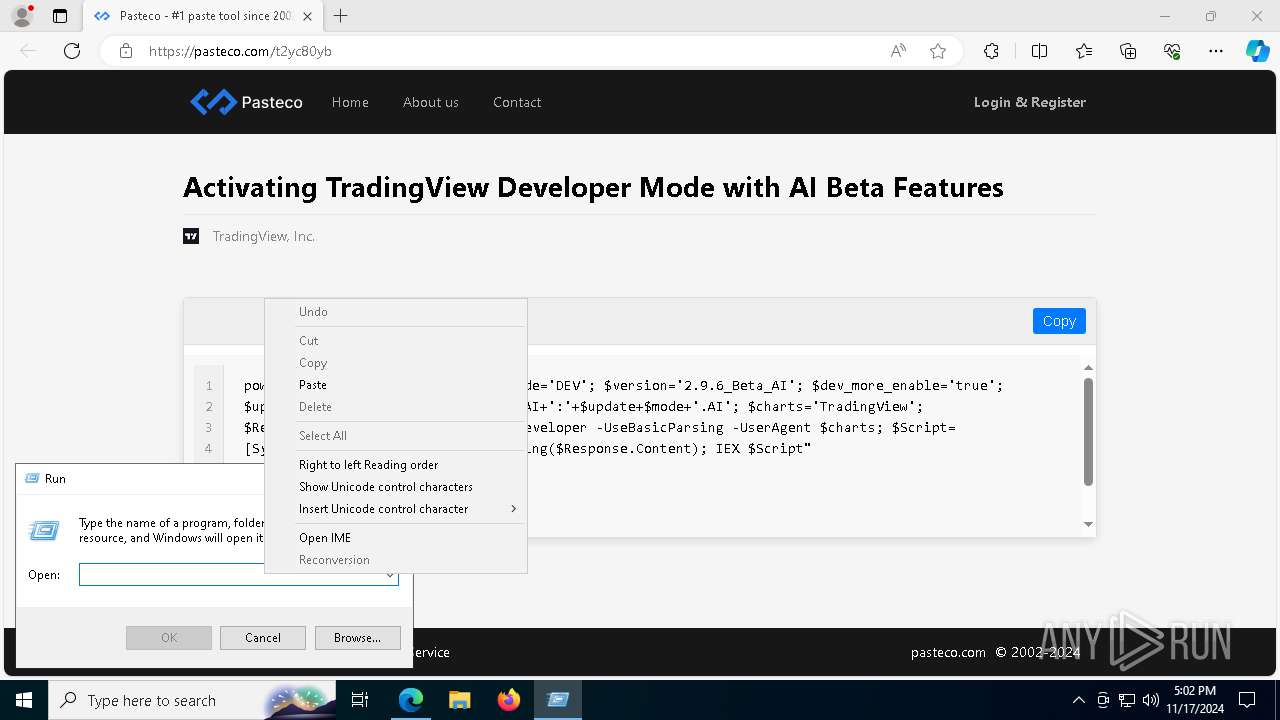
Task: Open network settings tray icon
Action: (1127, 700)
